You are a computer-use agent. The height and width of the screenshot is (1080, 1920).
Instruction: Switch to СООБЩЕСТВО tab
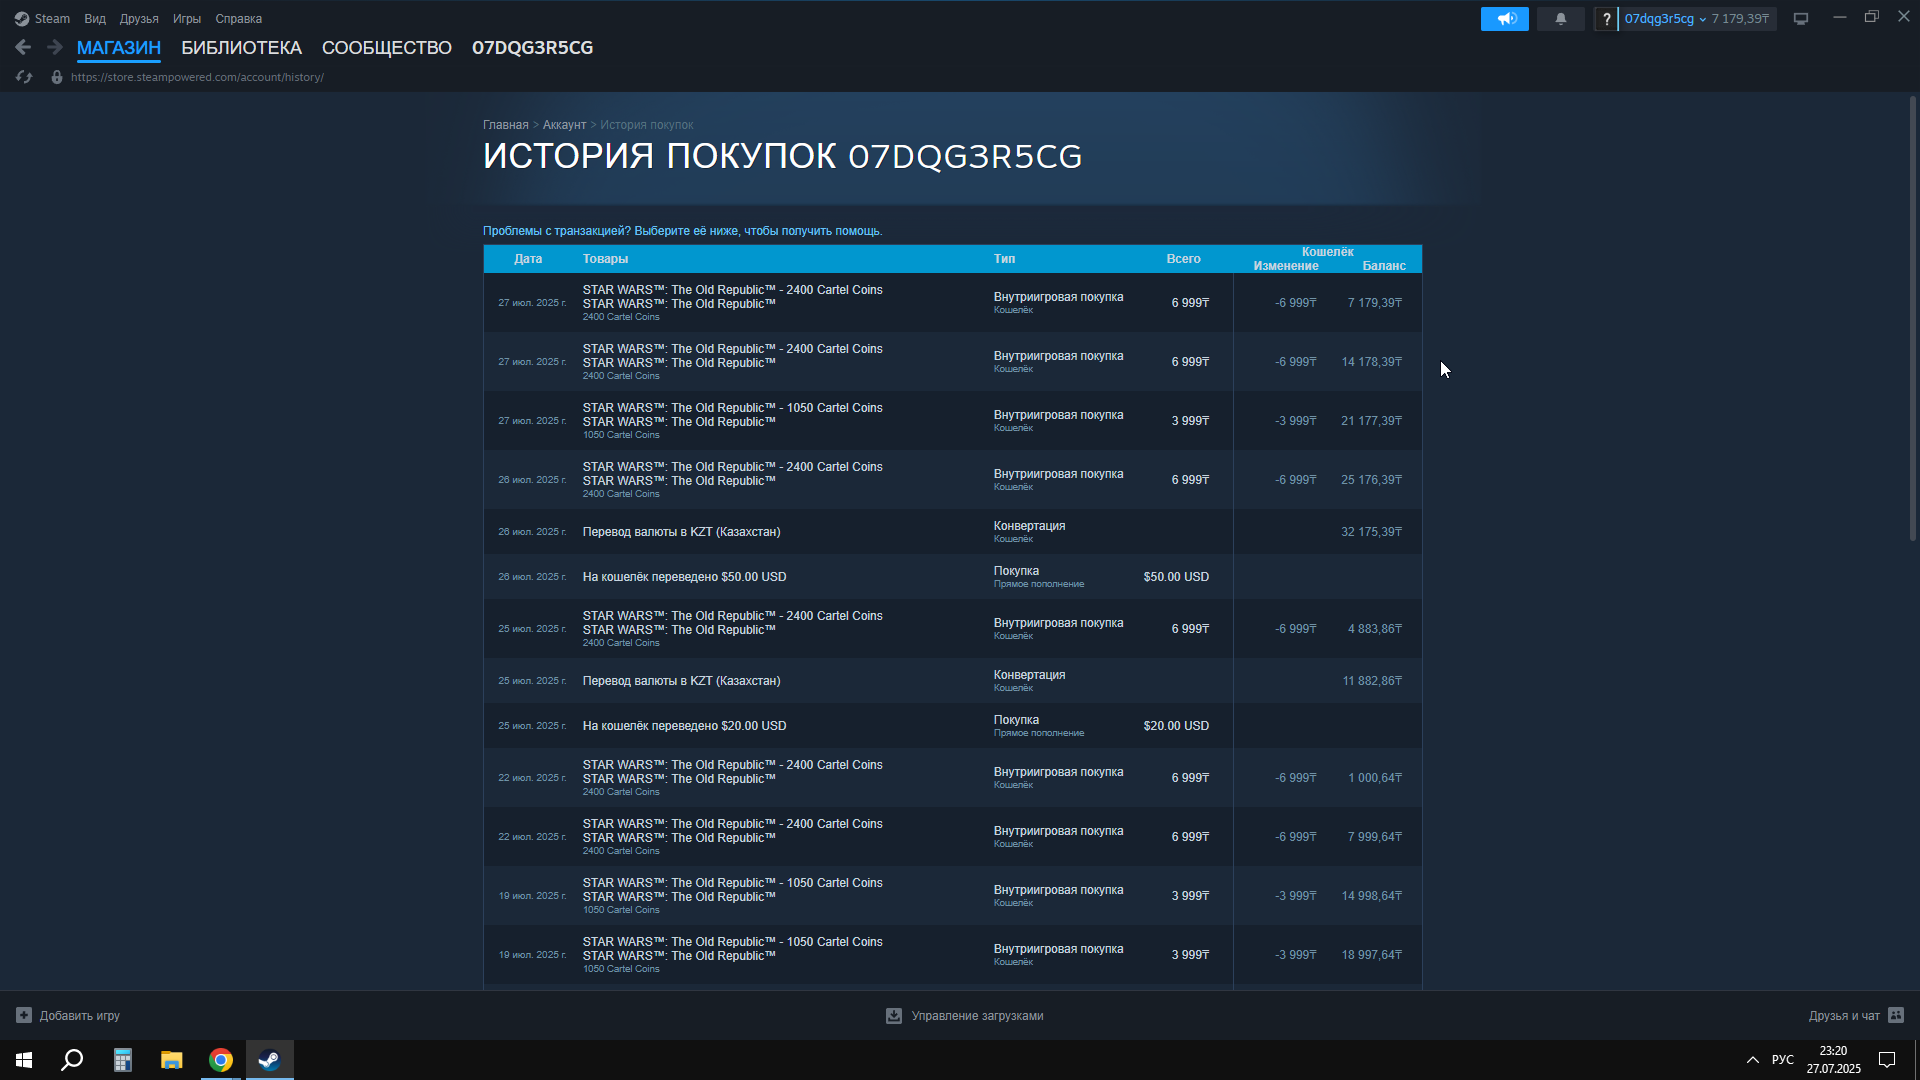click(387, 48)
